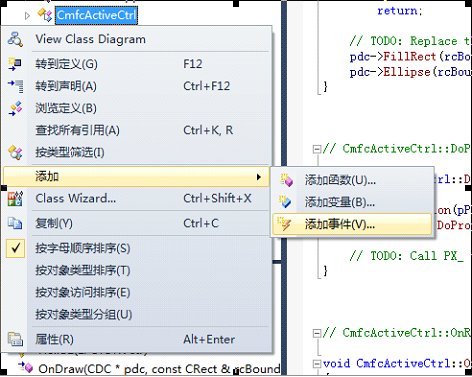Click the class icon beside CmfcActiveCtrl

(x=45, y=15)
